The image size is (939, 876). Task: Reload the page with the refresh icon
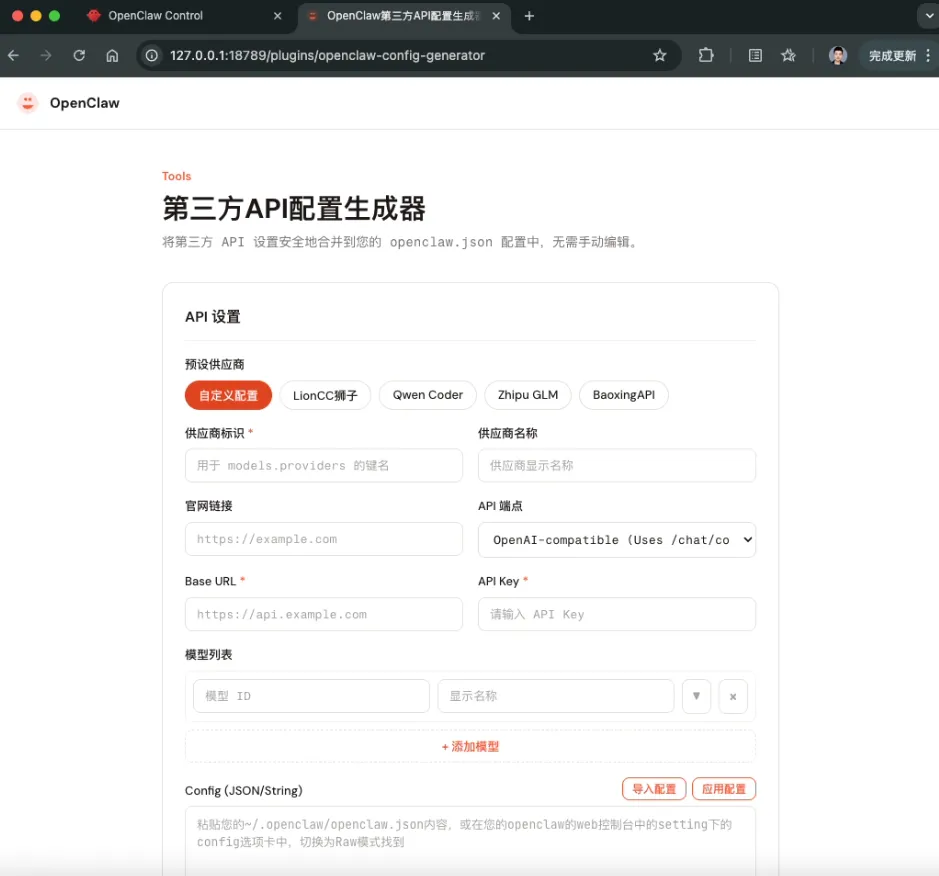(x=79, y=56)
